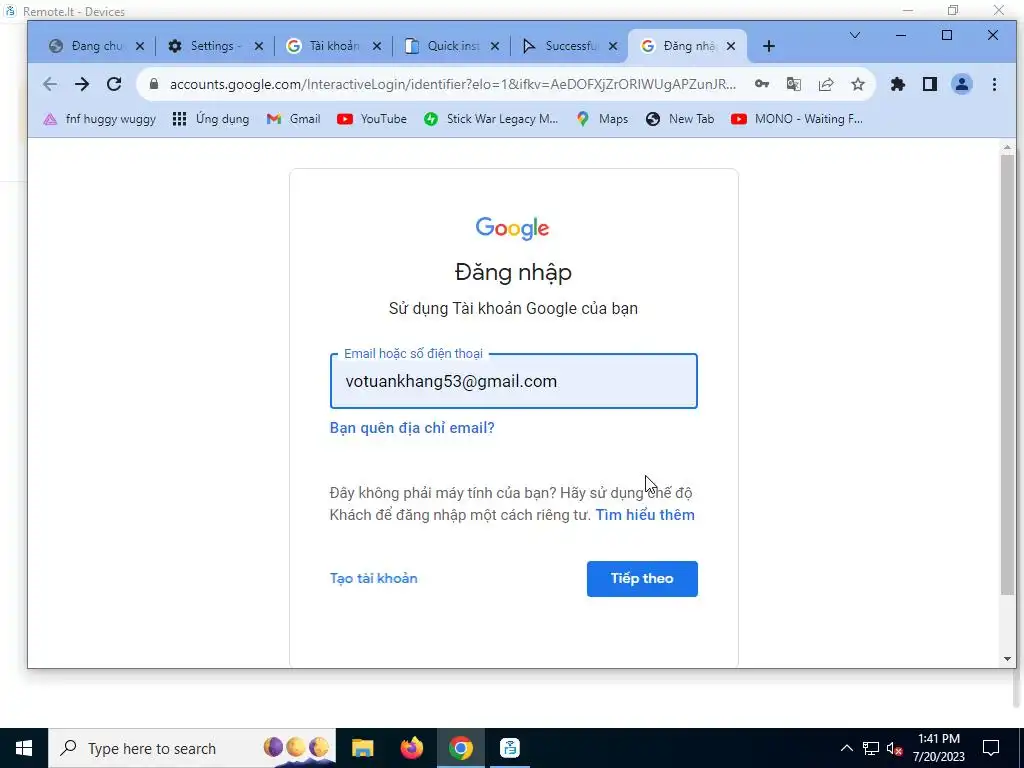This screenshot has width=1024, height=768.
Task: Open the notification center icon
Action: (991, 748)
